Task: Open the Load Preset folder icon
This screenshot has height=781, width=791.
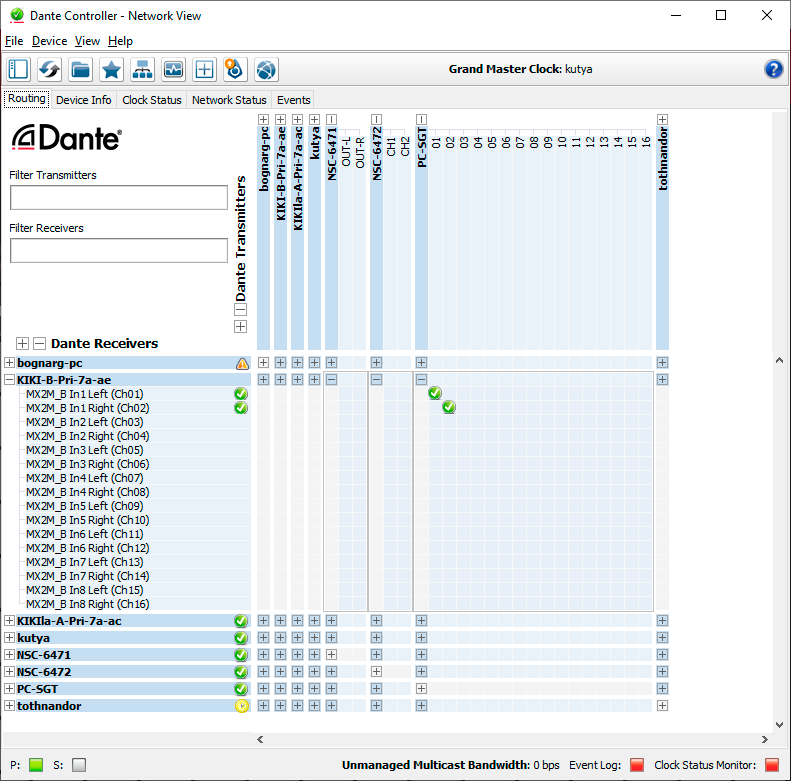Action: pos(80,69)
